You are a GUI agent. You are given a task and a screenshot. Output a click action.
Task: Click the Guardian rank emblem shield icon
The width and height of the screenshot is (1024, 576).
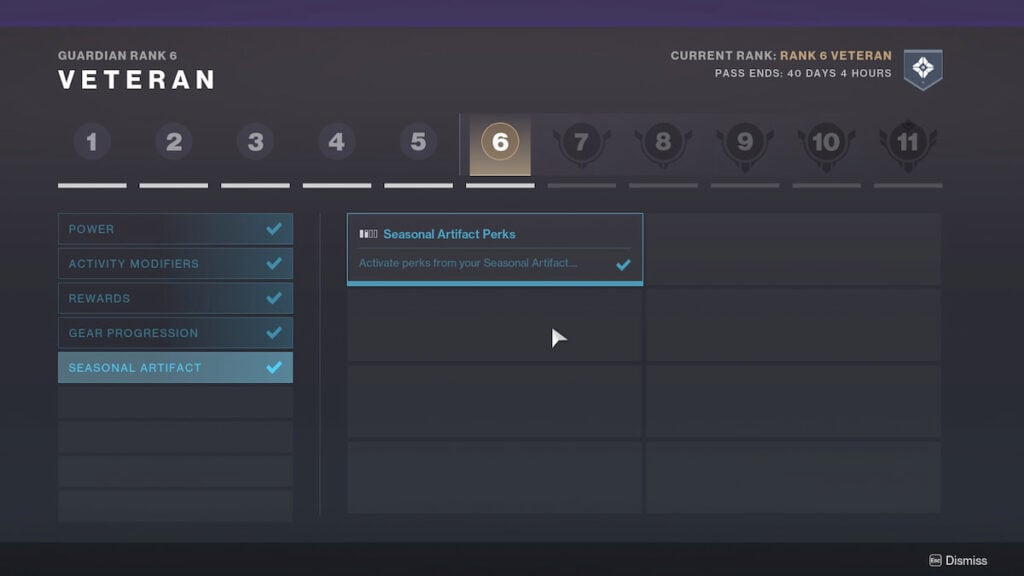coord(923,69)
